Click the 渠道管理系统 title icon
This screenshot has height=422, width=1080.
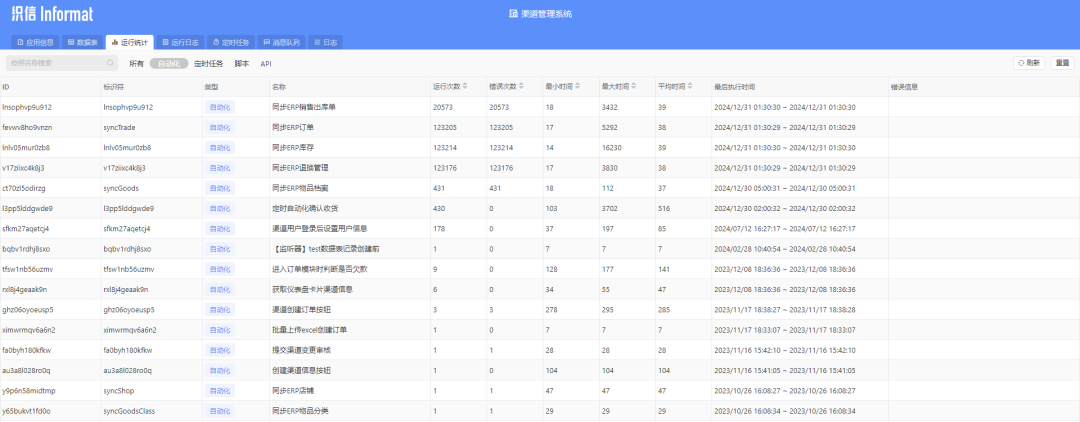coord(513,14)
